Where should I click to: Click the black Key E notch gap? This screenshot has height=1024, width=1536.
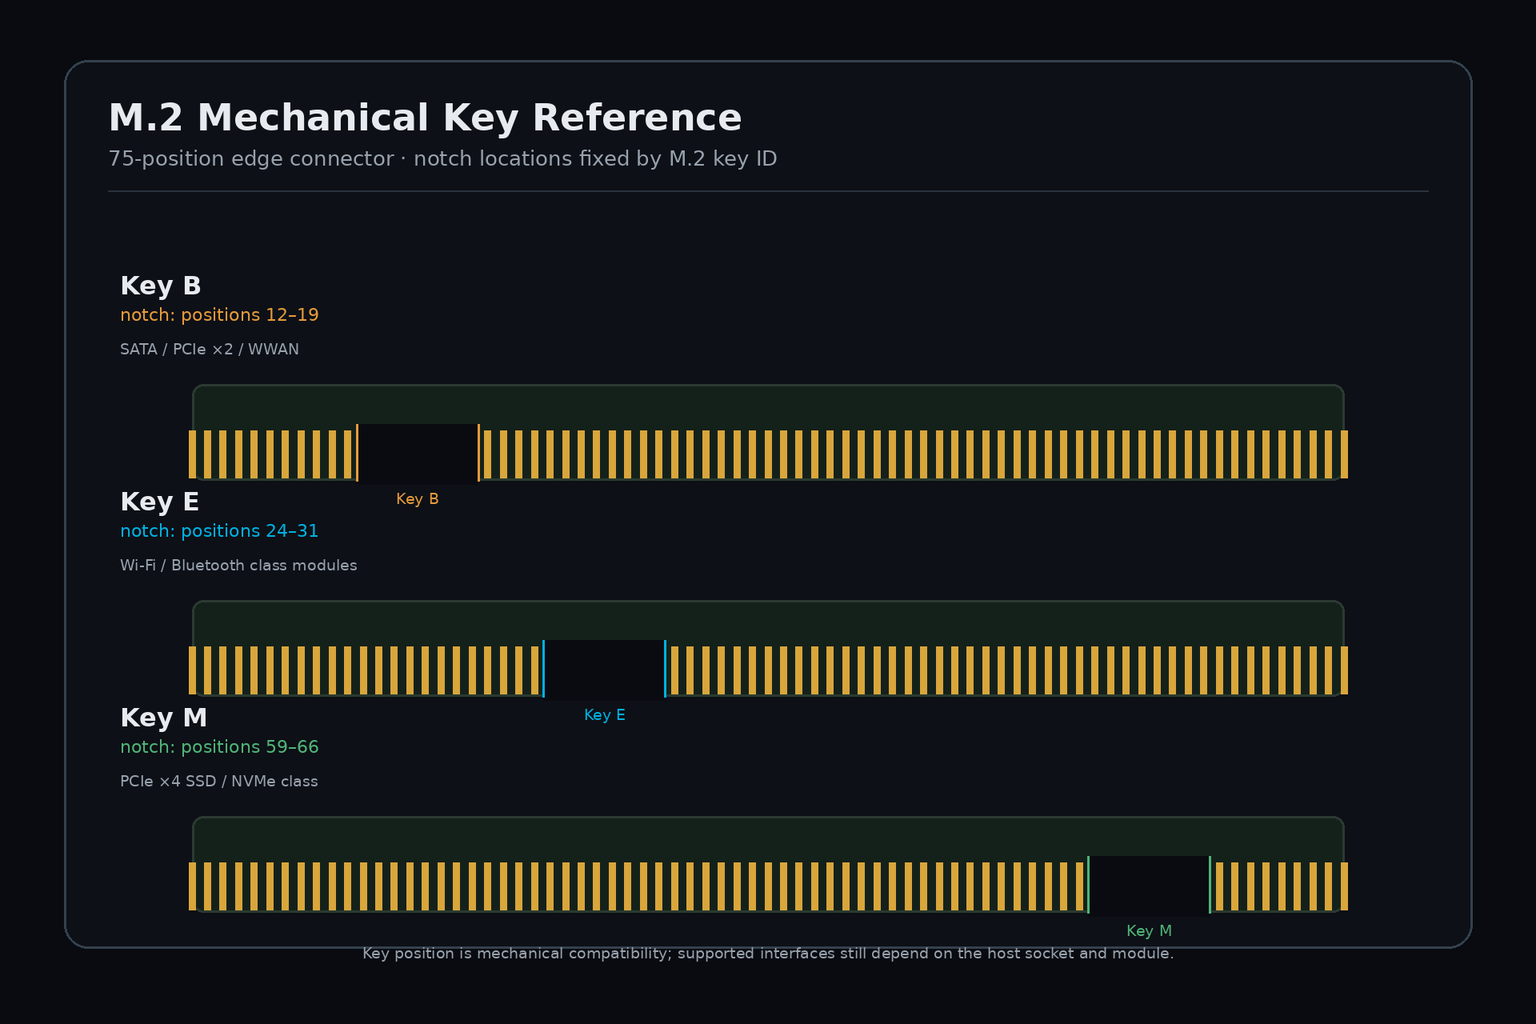pos(604,670)
